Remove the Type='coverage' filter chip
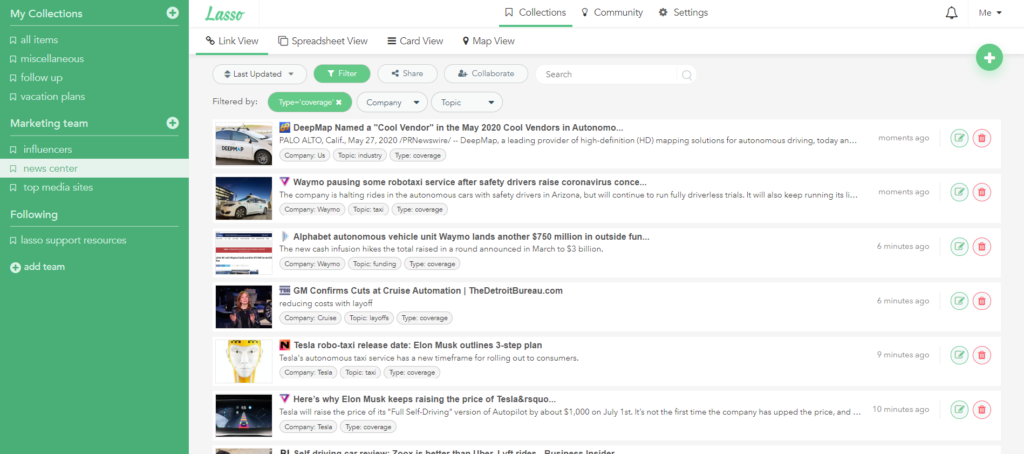1024x454 pixels. click(339, 103)
